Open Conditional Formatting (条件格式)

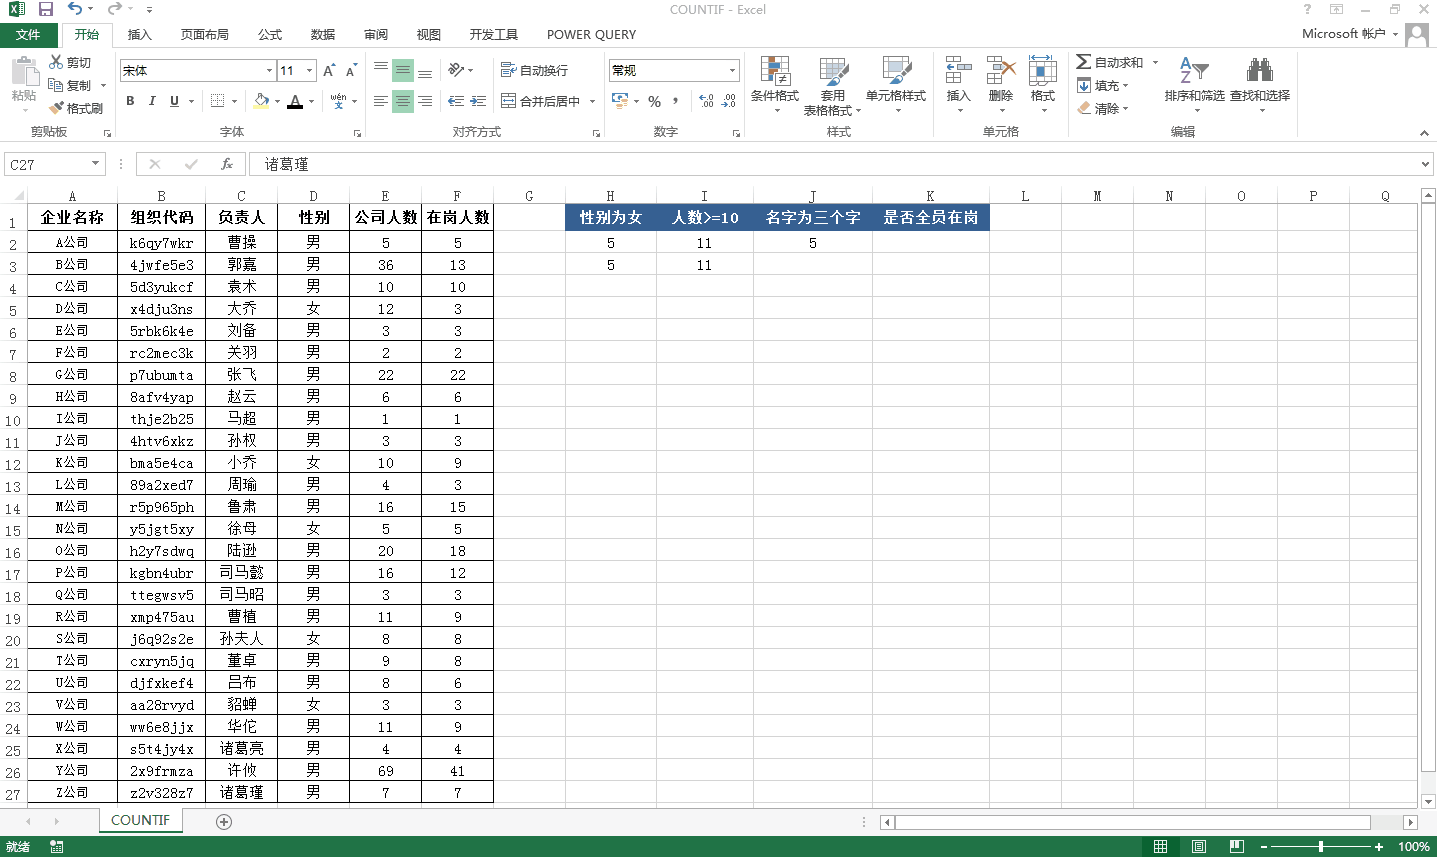pos(775,84)
